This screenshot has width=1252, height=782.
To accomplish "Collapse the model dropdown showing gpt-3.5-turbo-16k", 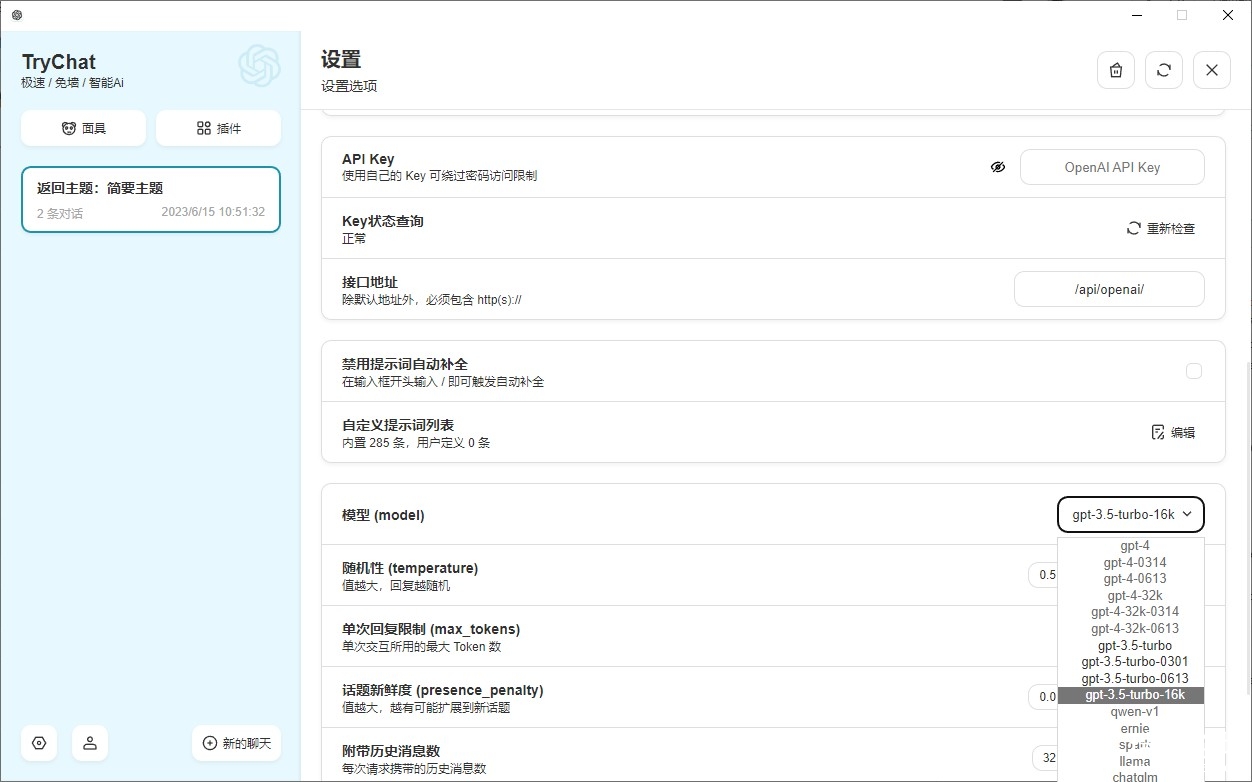I will 1131,515.
